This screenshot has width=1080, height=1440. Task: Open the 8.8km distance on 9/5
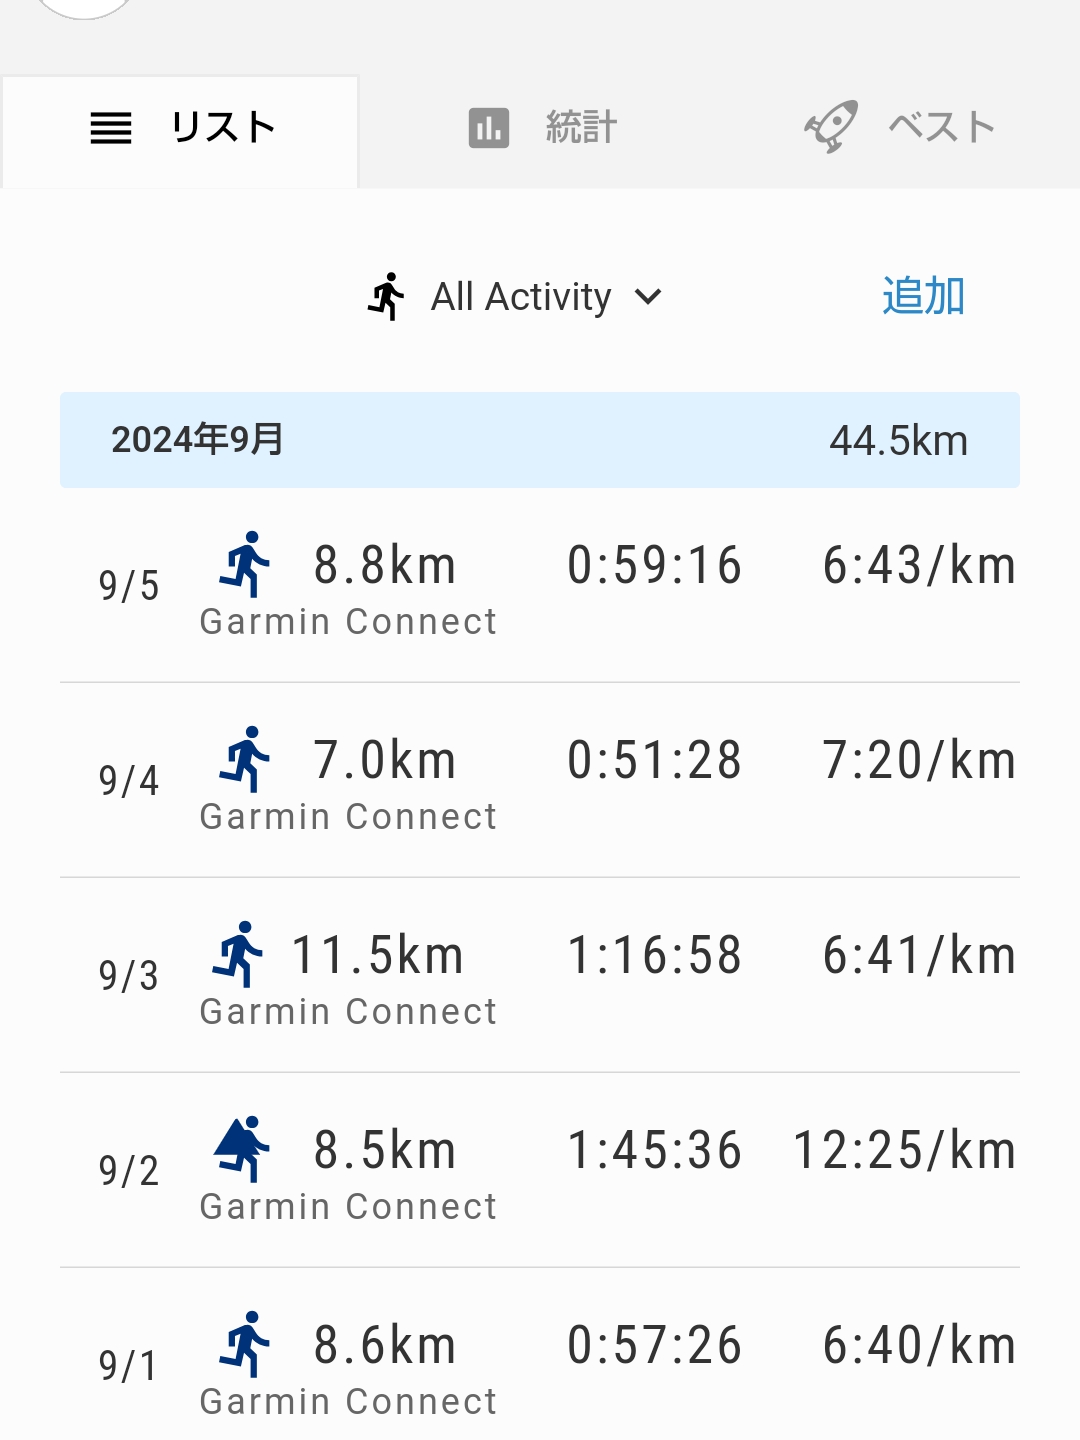pyautogui.click(x=385, y=565)
